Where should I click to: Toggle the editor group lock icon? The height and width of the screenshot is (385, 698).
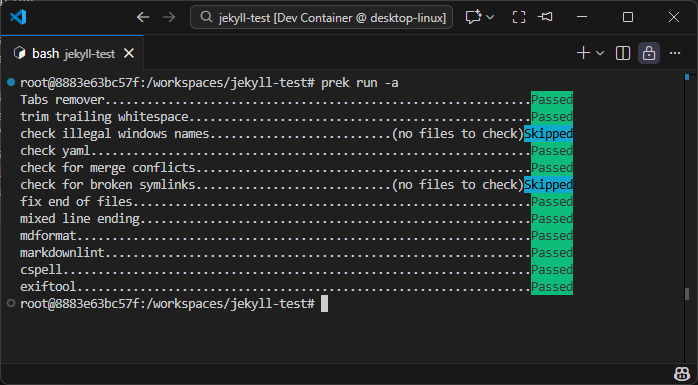[x=649, y=53]
